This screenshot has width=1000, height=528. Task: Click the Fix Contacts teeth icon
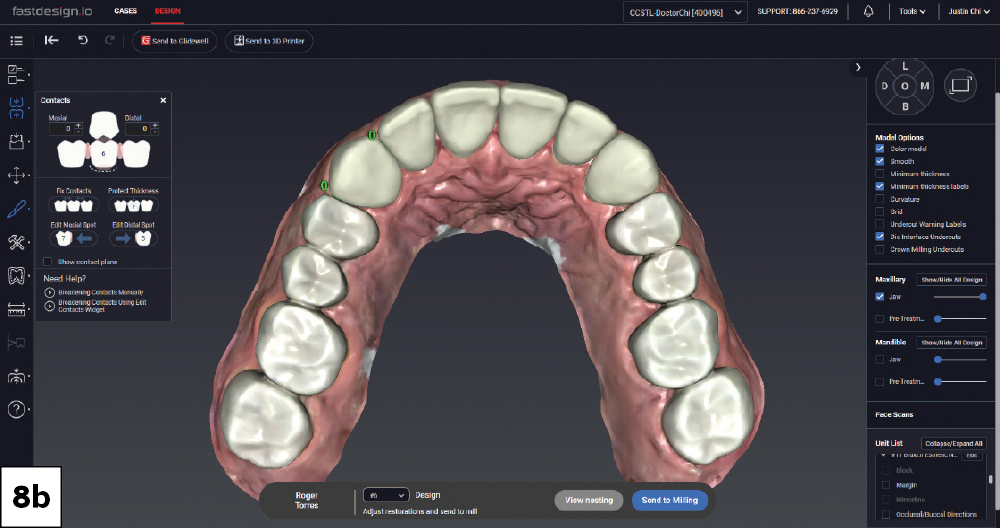click(x=73, y=205)
